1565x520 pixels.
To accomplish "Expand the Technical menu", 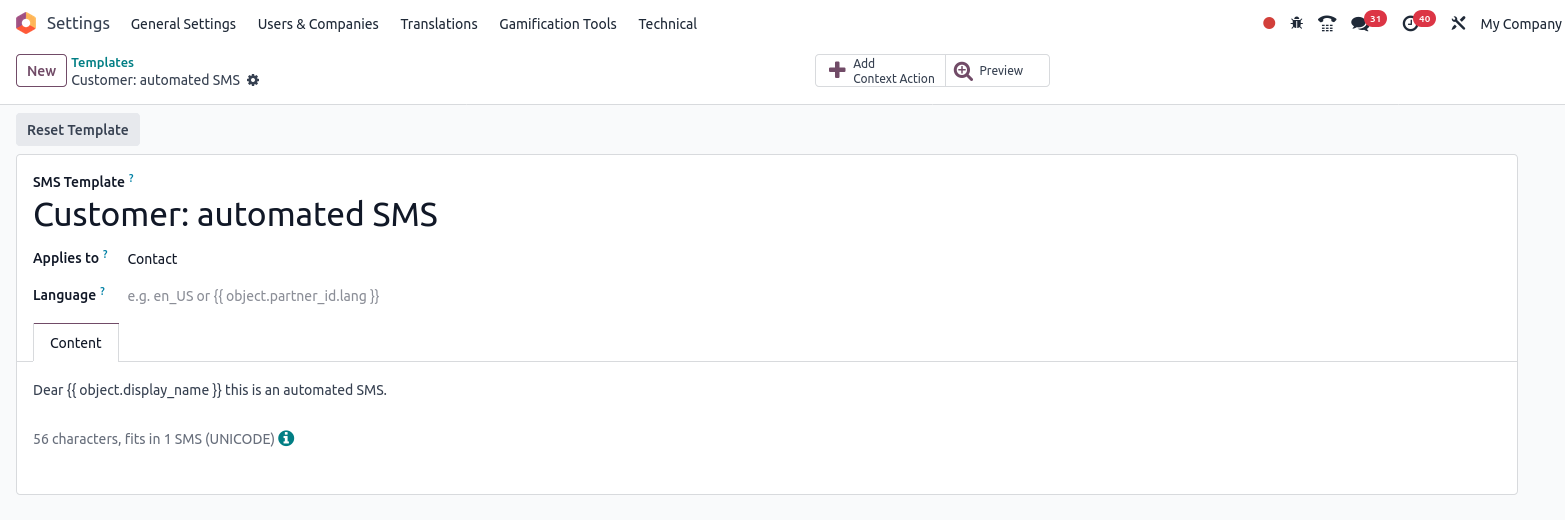I will tap(668, 24).
